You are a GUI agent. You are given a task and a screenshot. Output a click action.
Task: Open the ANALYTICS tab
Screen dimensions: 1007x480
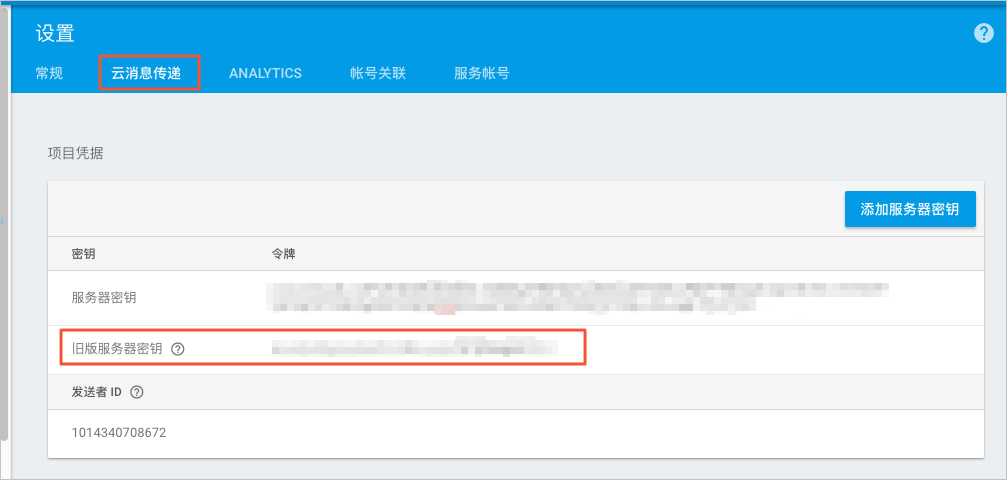click(265, 73)
